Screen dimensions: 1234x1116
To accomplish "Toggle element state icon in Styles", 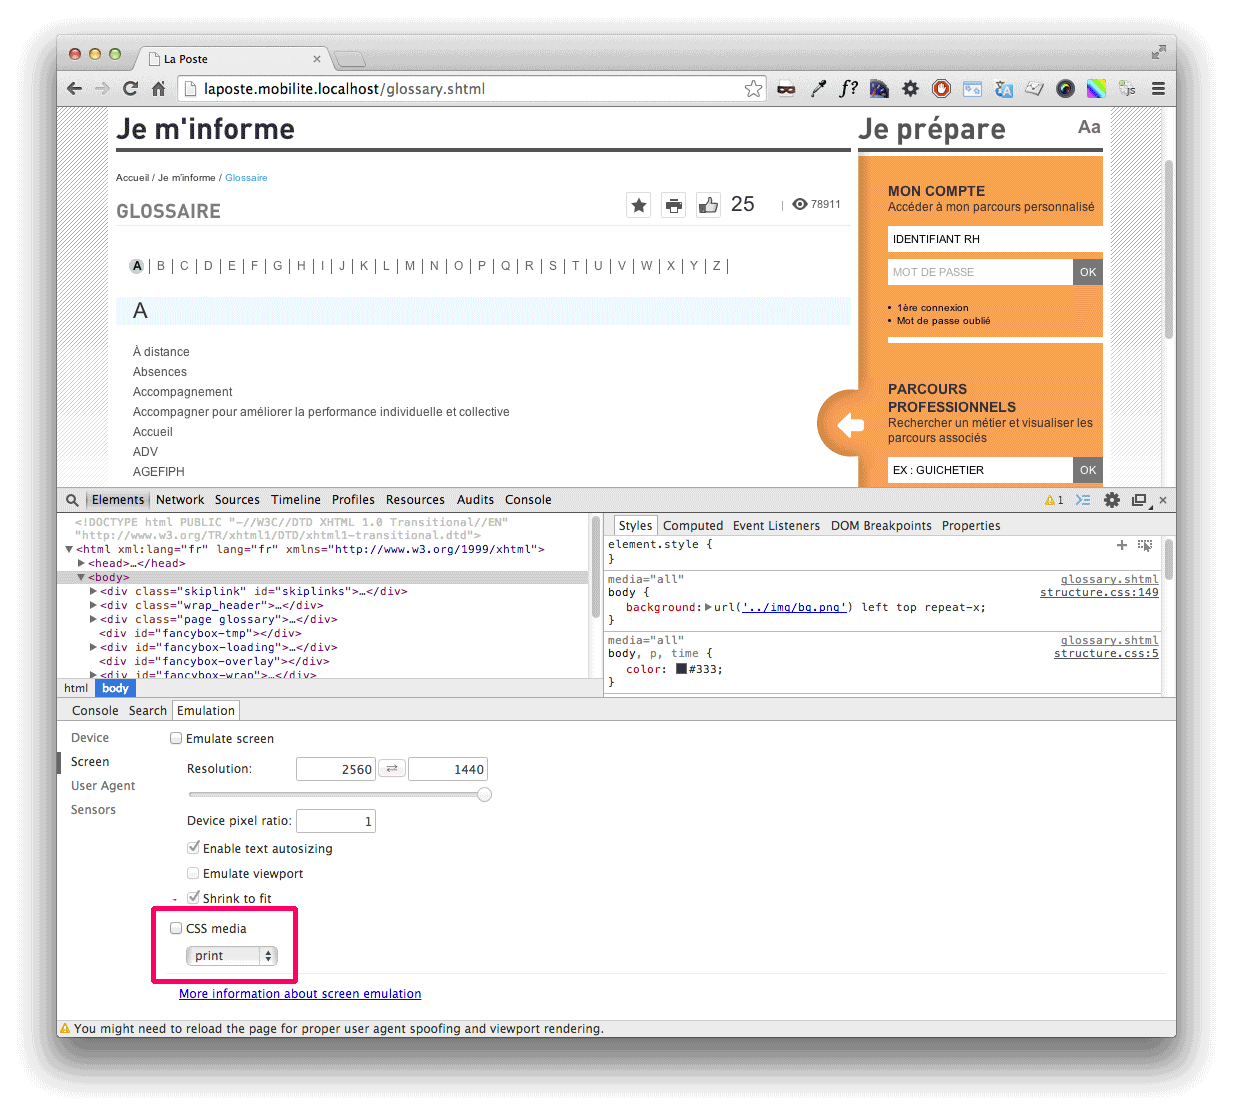I will pyautogui.click(x=1145, y=545).
